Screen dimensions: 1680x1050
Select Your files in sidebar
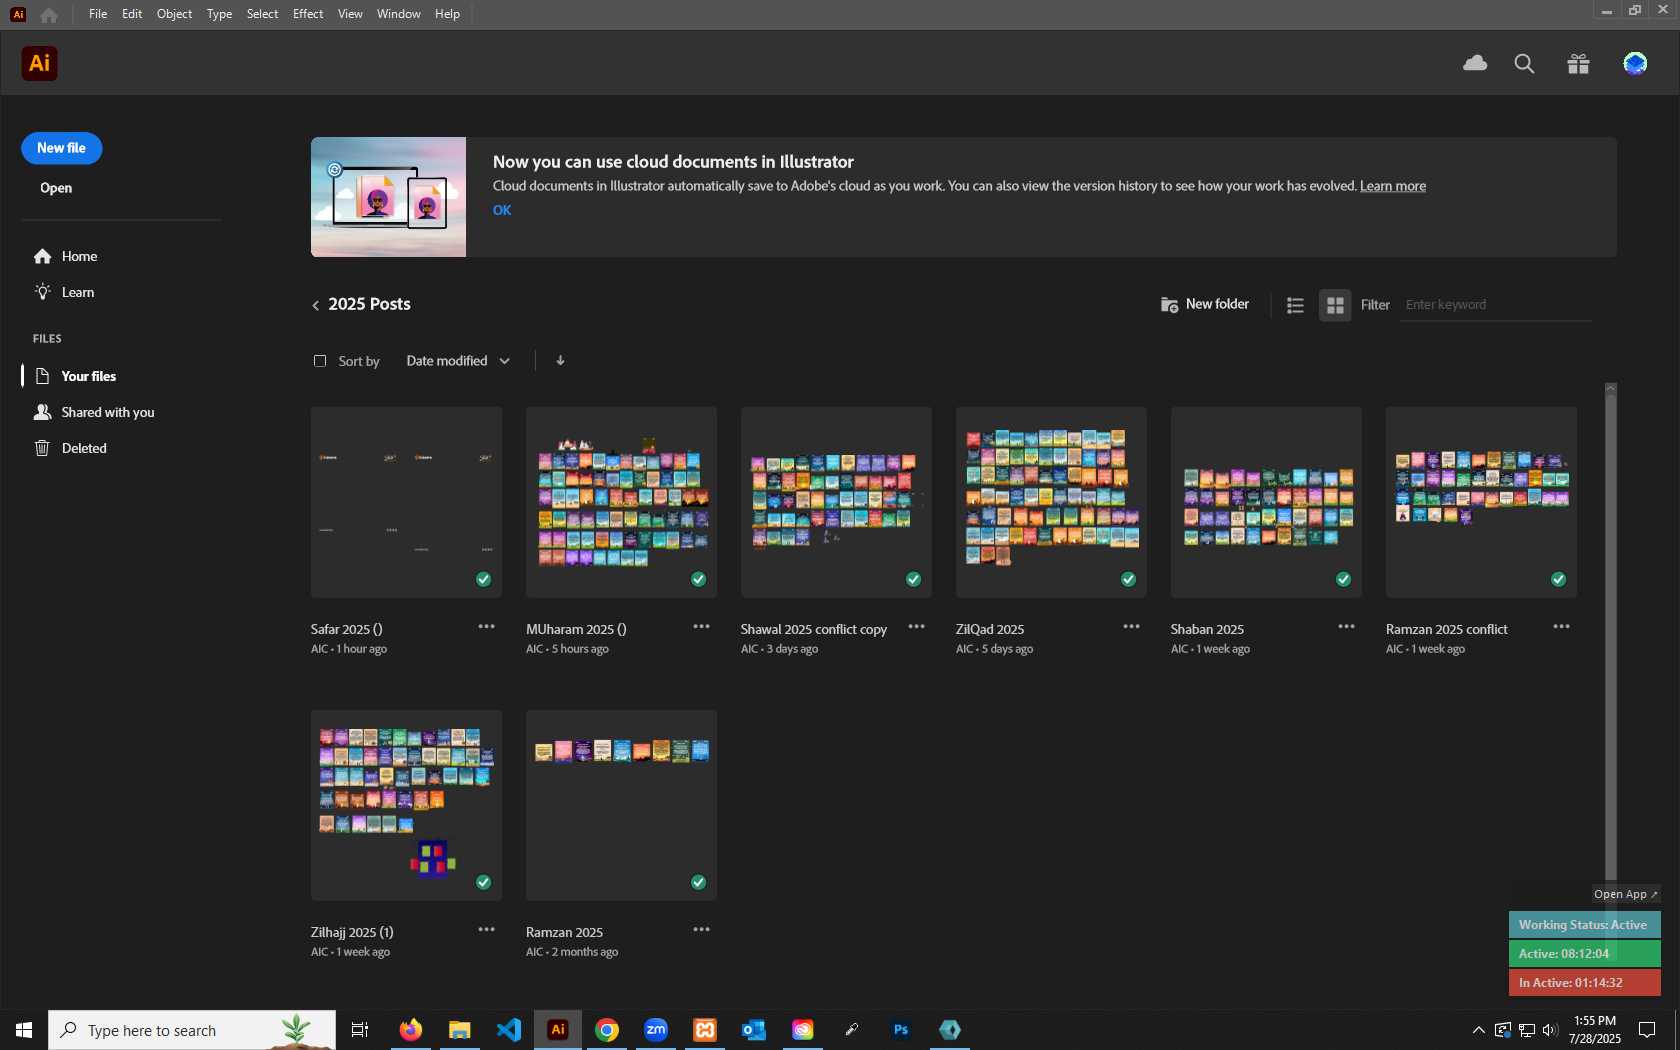click(76, 377)
